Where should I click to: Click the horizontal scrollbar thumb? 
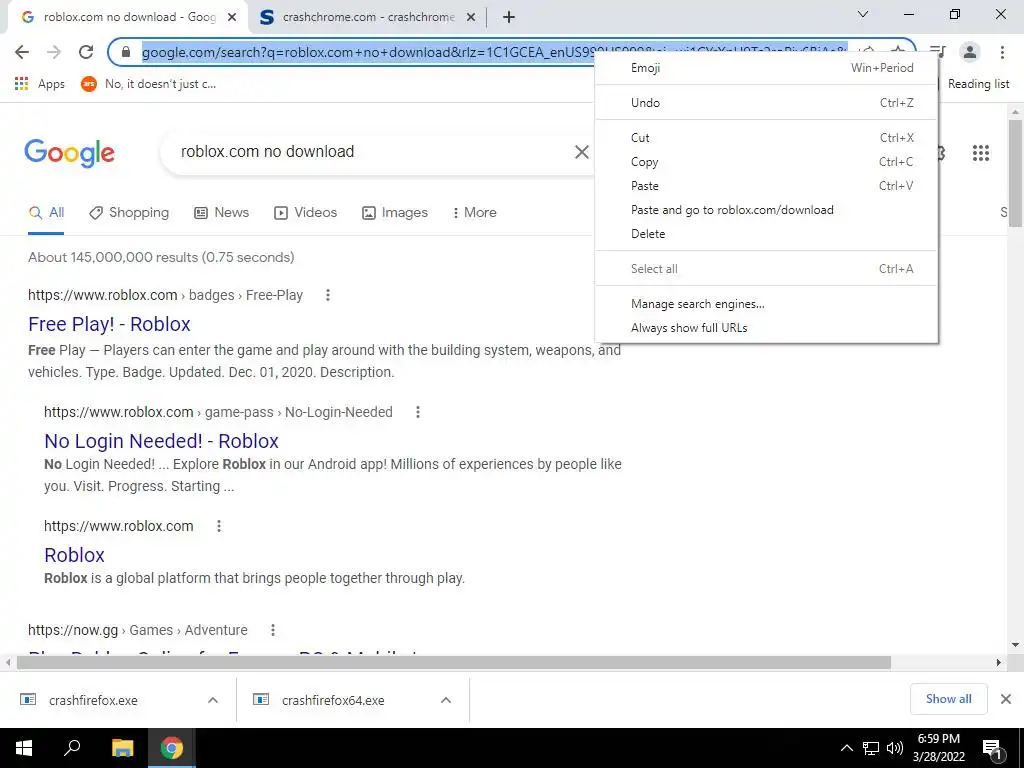click(x=454, y=663)
